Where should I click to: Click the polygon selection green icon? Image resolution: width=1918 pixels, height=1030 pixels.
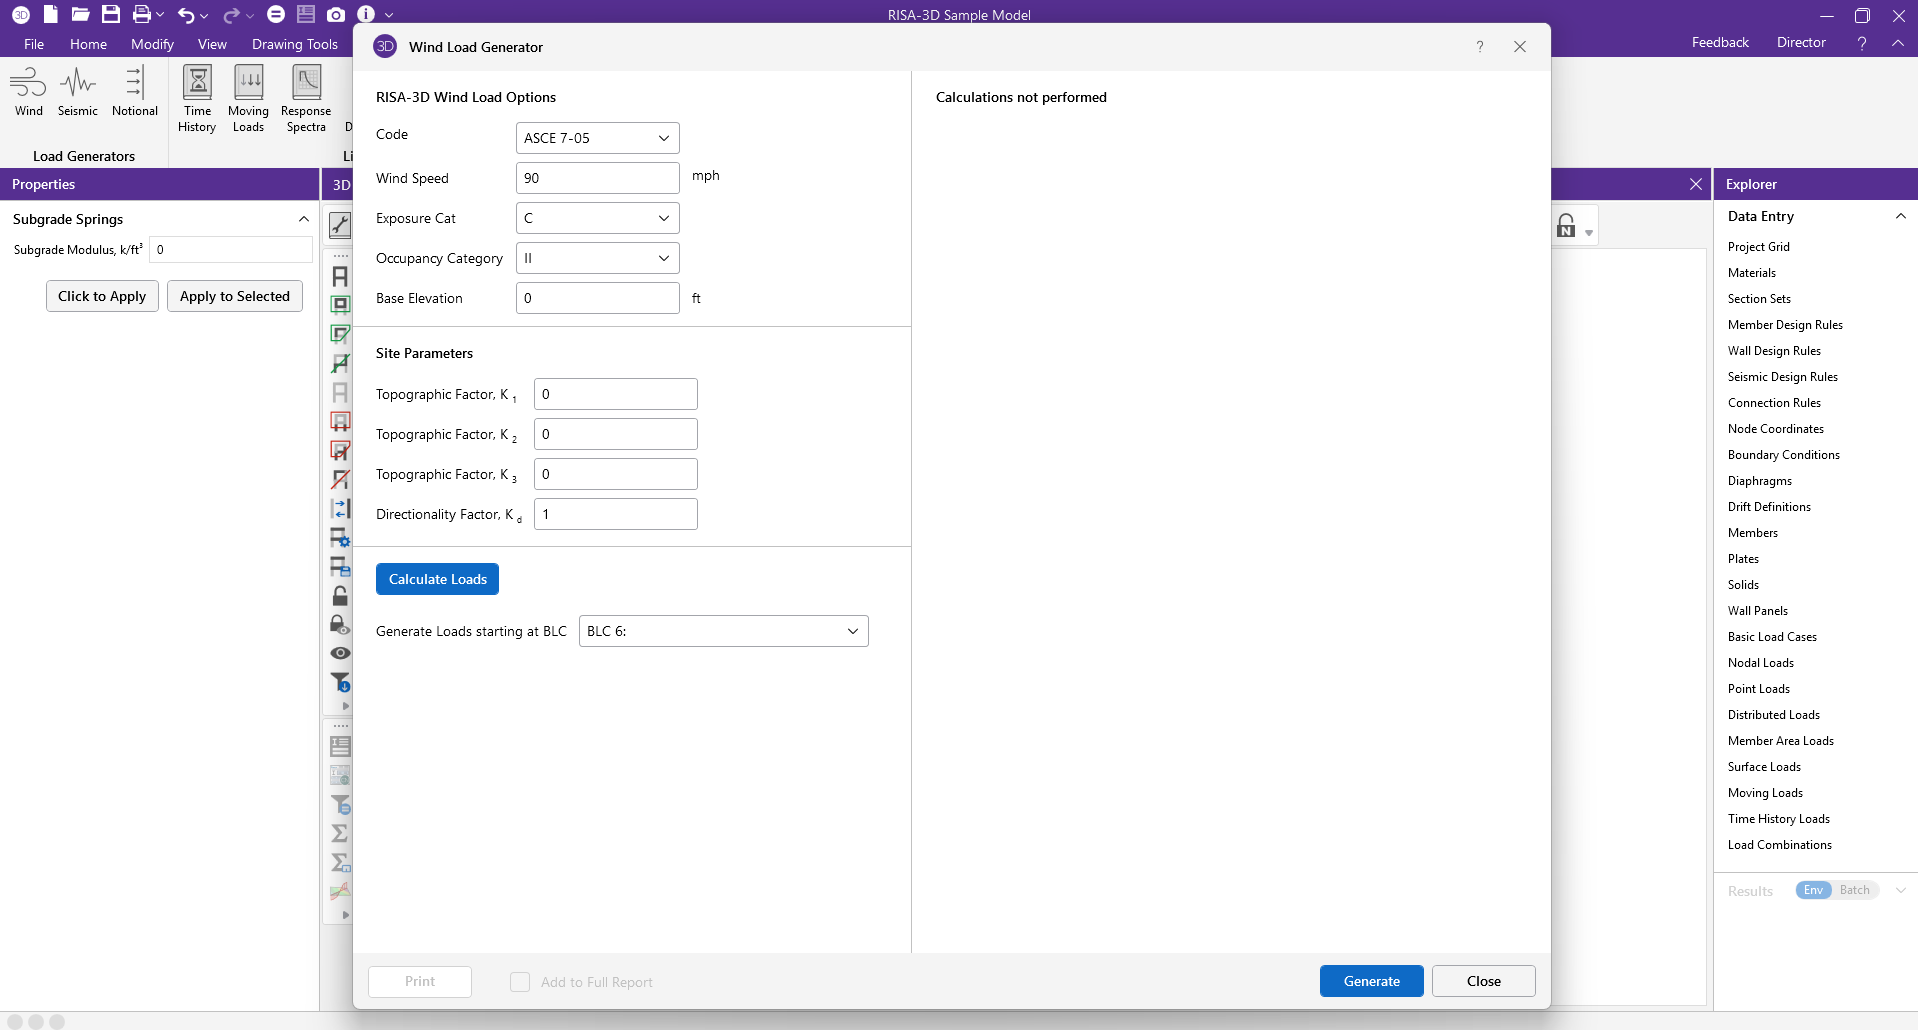pyautogui.click(x=340, y=334)
